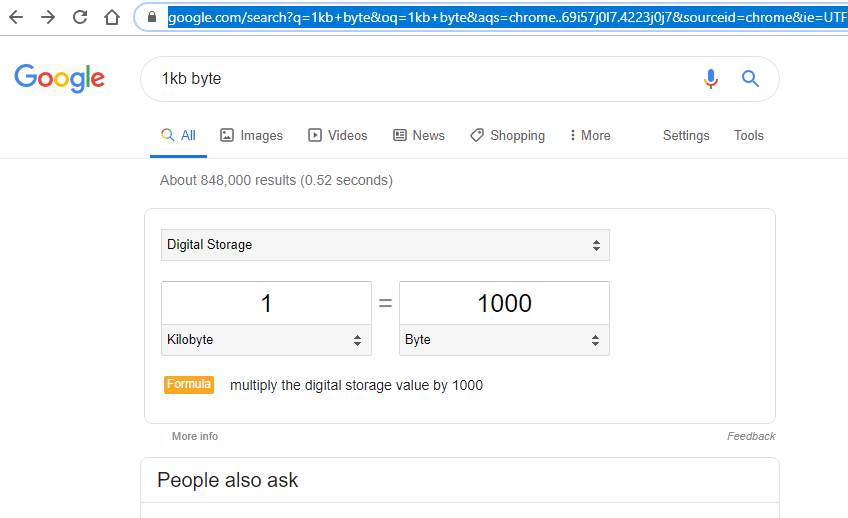Viewport: 848px width, 518px height.
Task: Open search Settings
Action: click(686, 135)
